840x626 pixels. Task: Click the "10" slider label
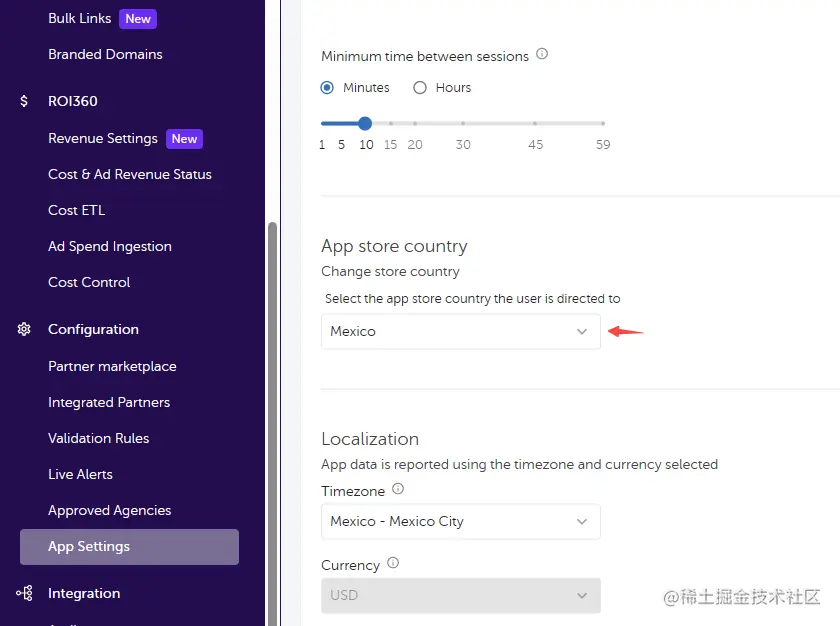click(x=366, y=145)
